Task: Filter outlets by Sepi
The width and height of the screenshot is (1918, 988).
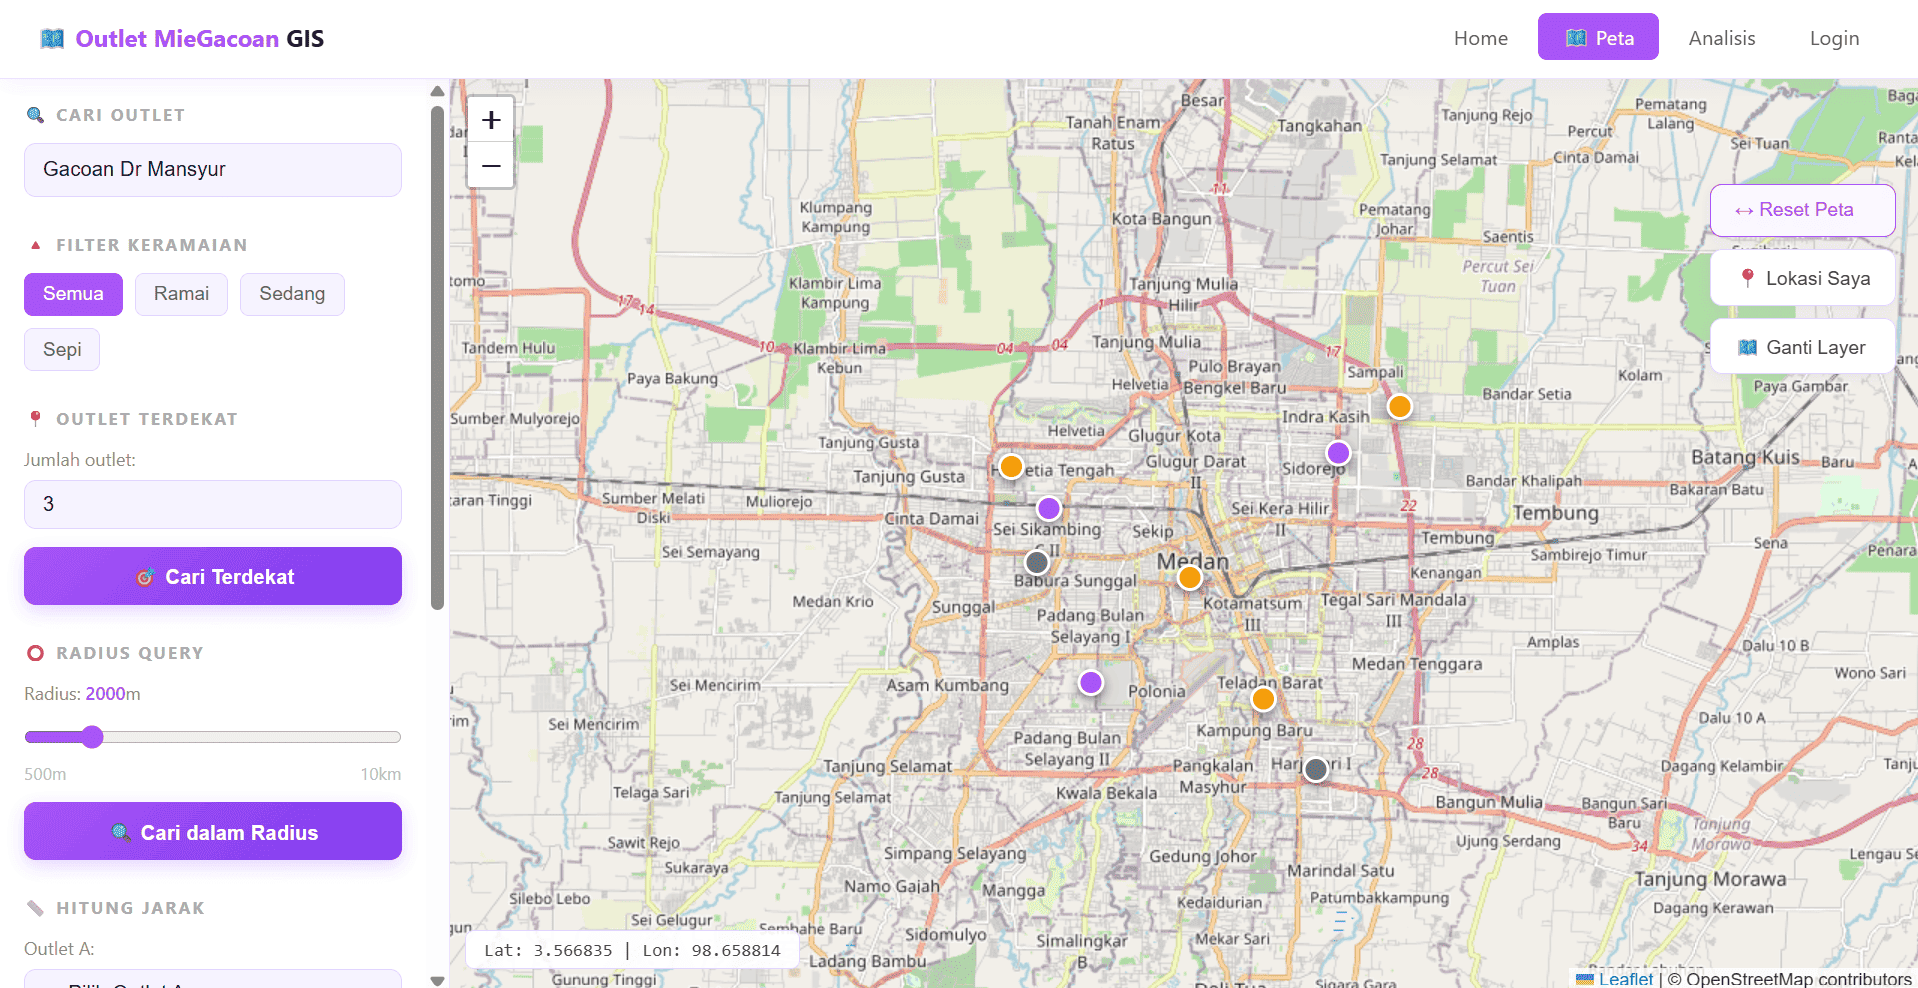Action: [62, 350]
